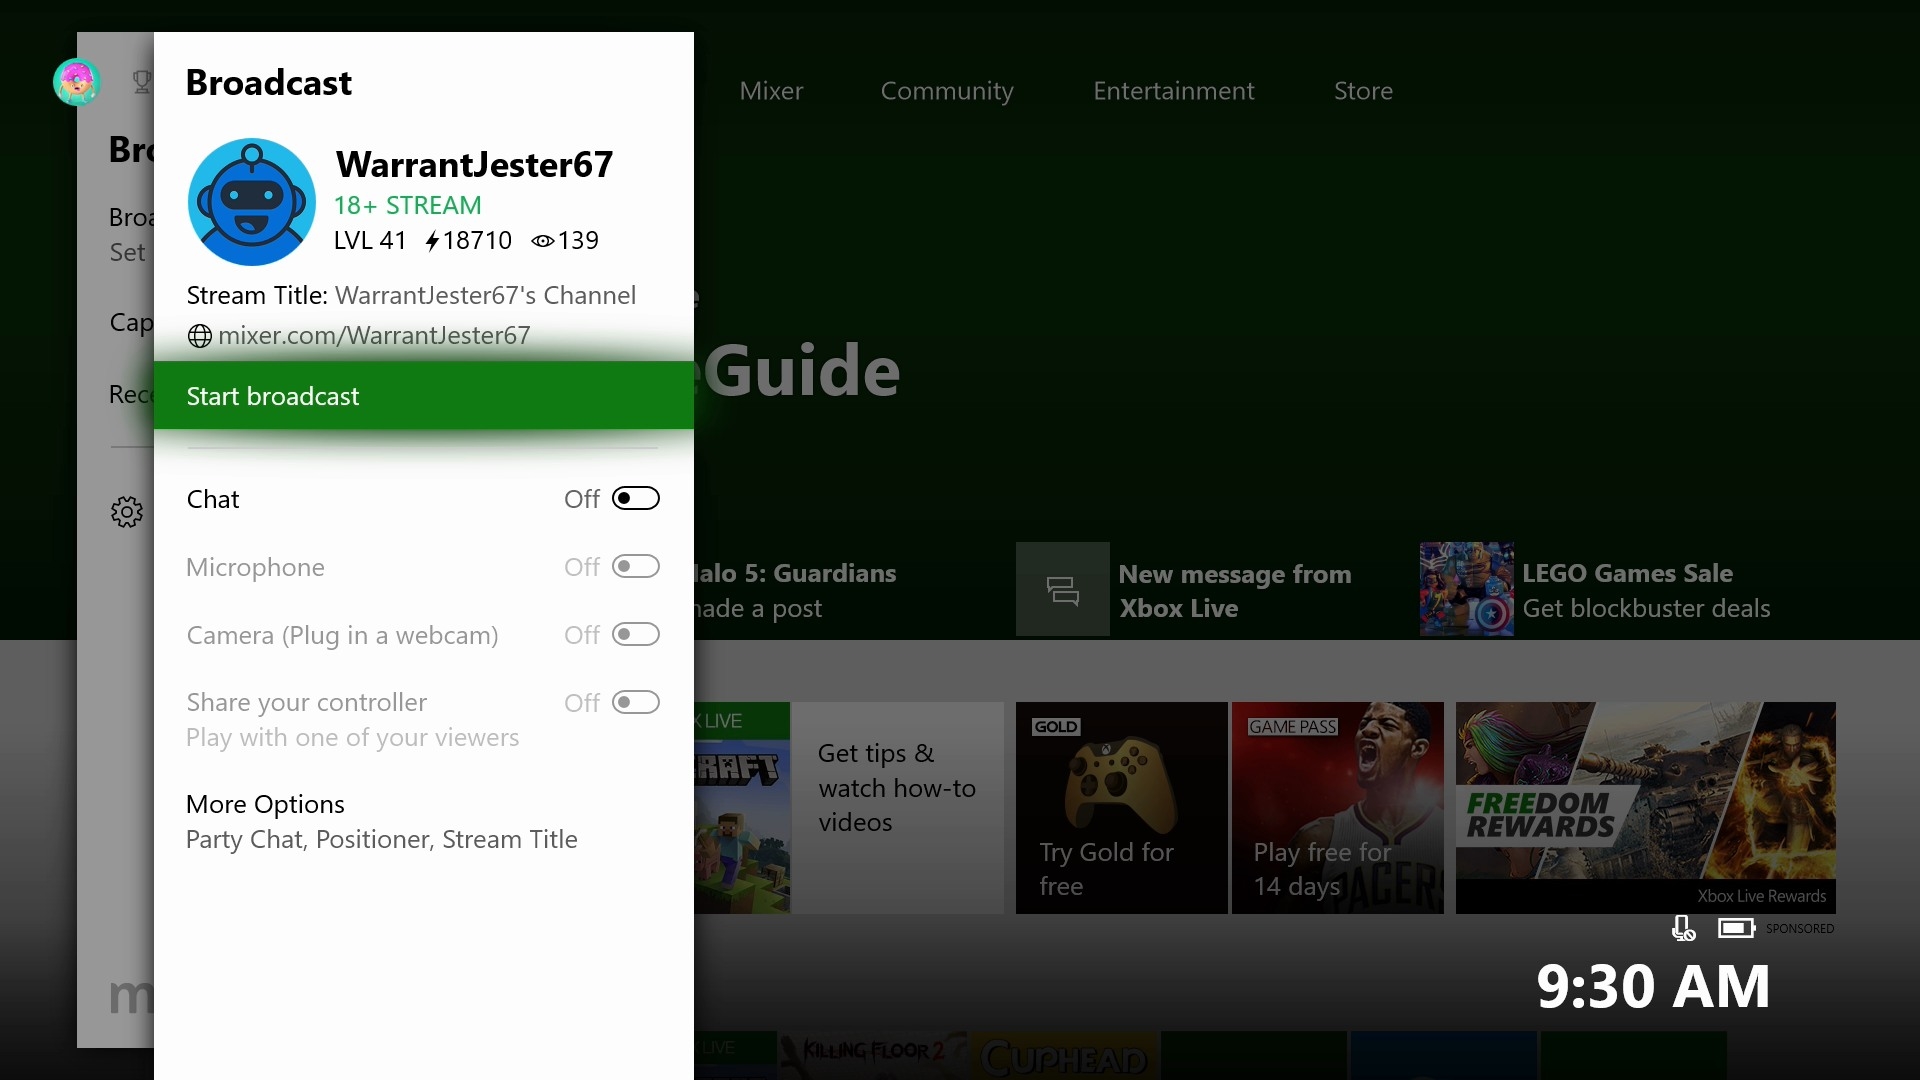Click the message/chat notification icon
1920x1080 pixels.
(x=1062, y=589)
